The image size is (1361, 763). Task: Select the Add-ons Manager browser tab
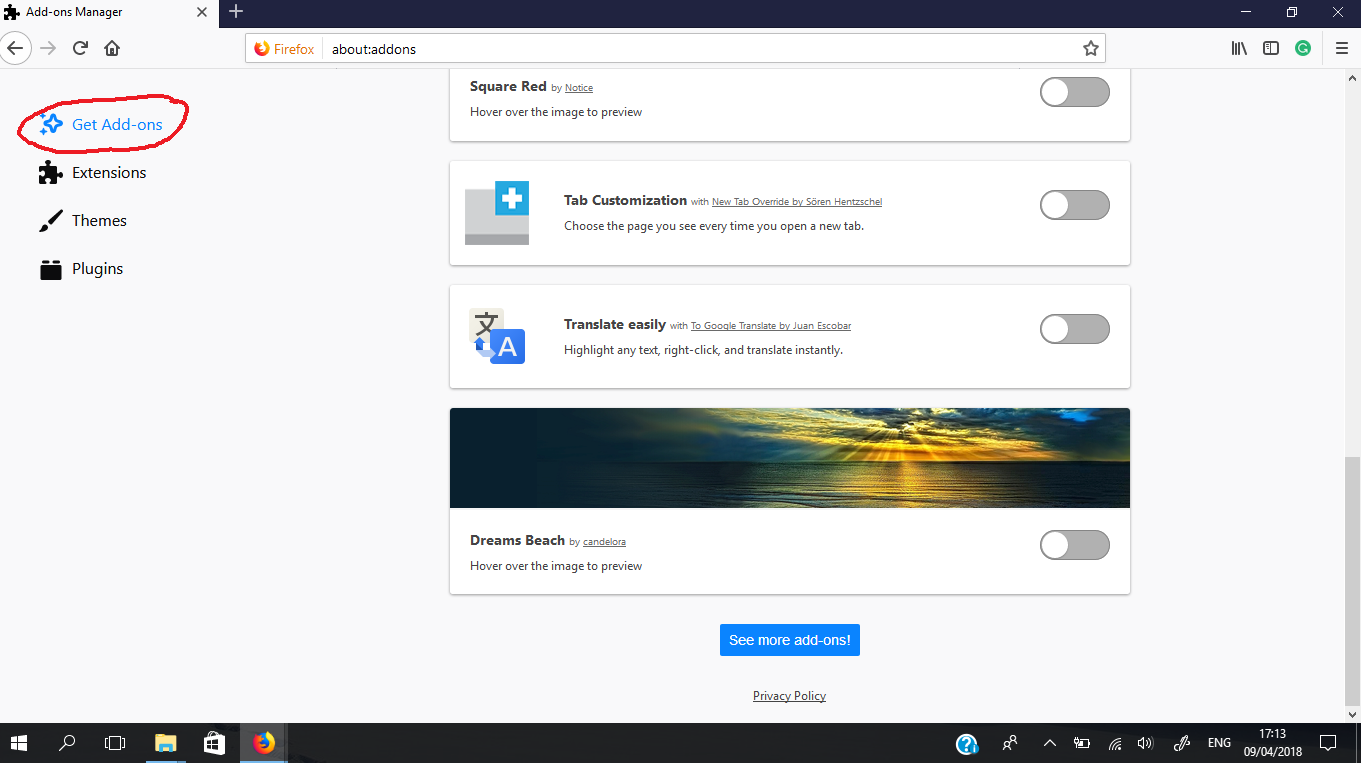(107, 12)
